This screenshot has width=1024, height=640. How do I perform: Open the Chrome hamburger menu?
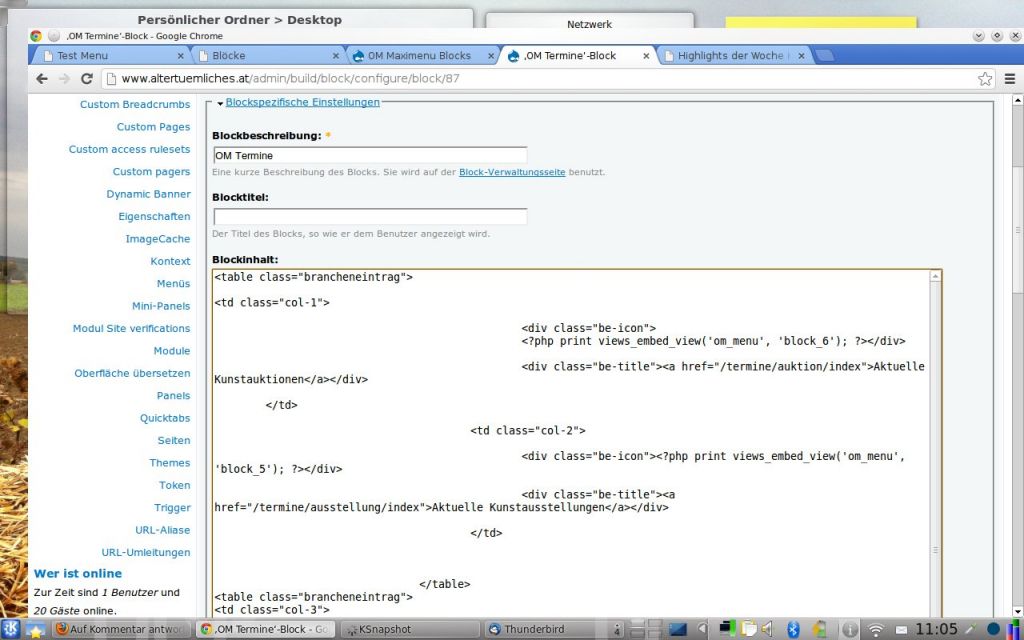point(1009,78)
